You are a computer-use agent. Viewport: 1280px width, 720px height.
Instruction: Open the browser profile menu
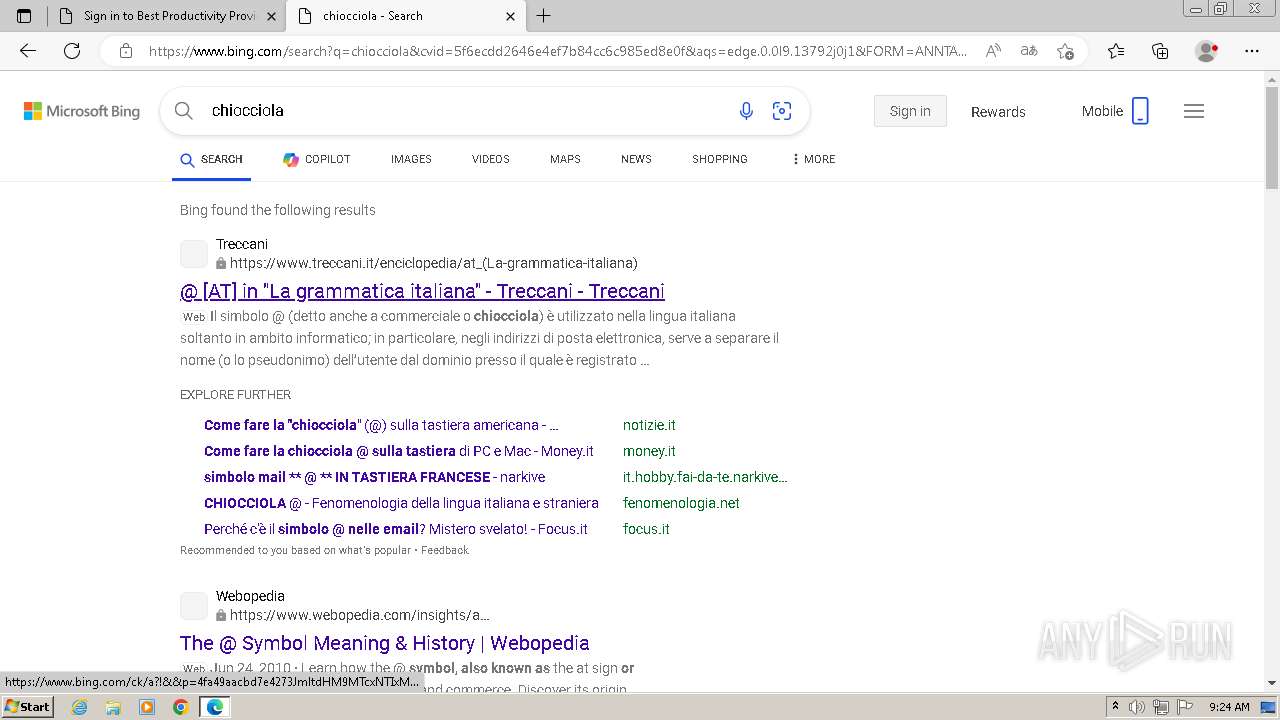click(1207, 51)
